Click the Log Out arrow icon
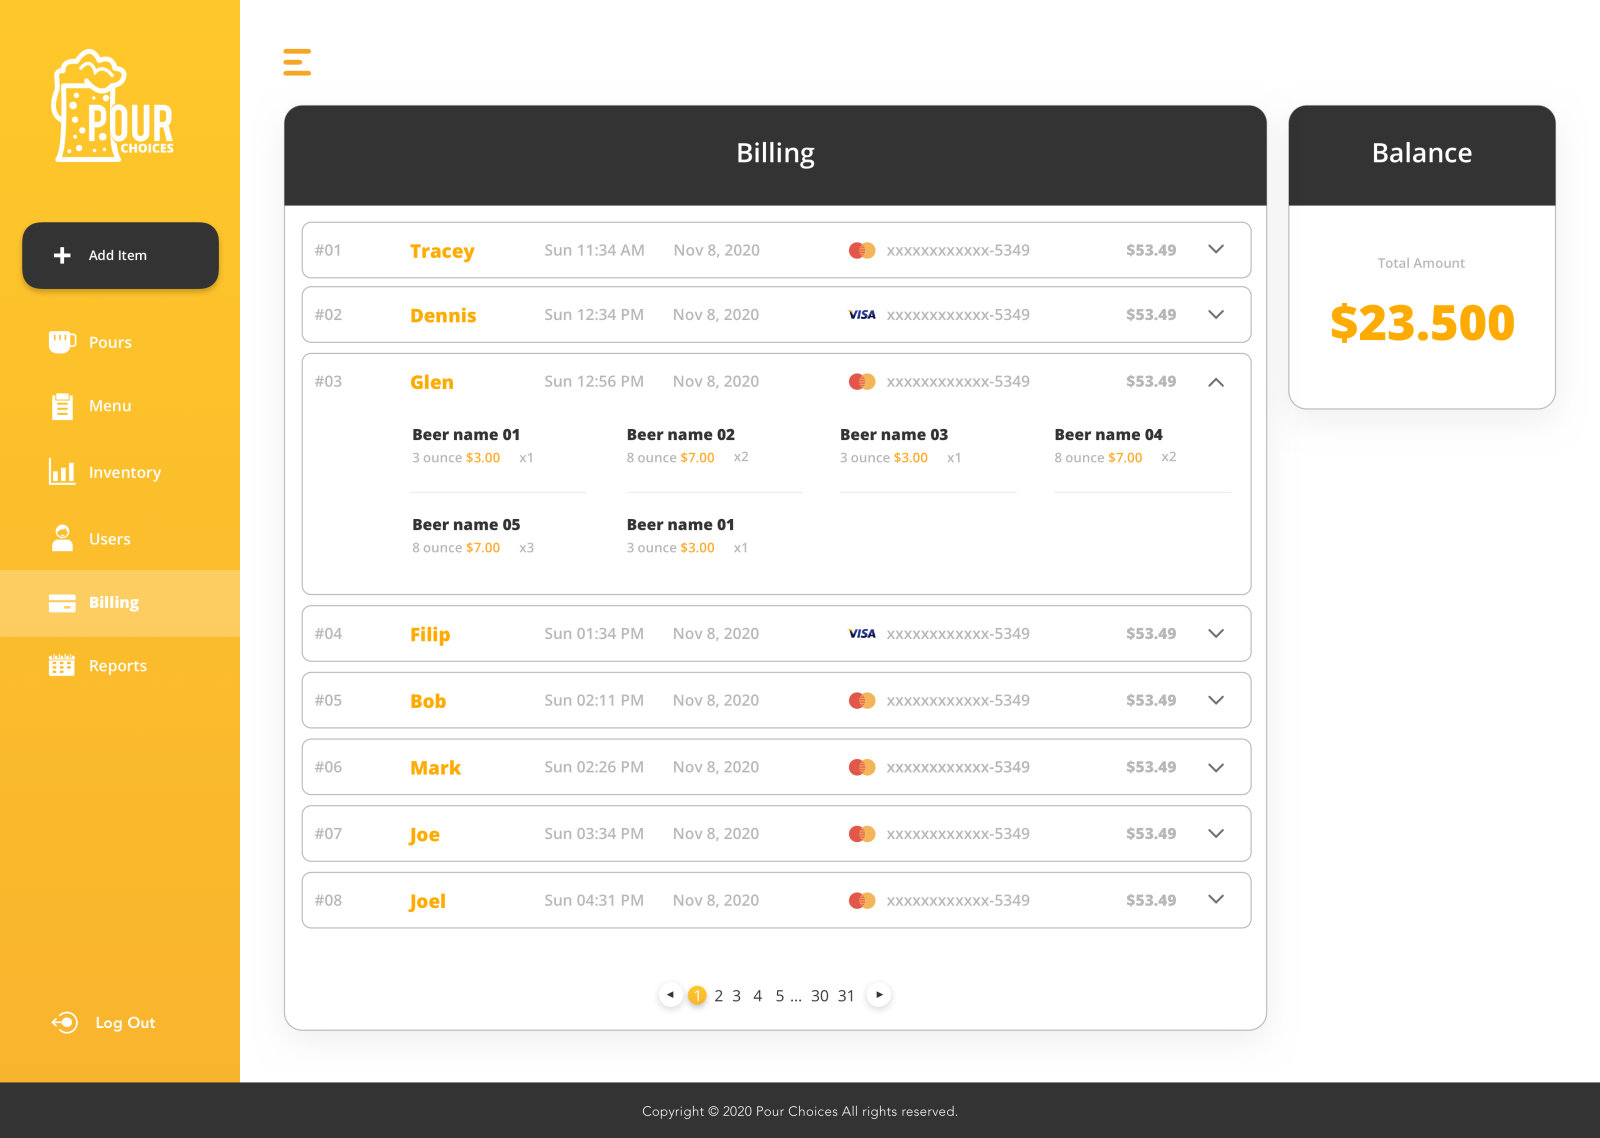Image resolution: width=1600 pixels, height=1138 pixels. click(65, 1022)
